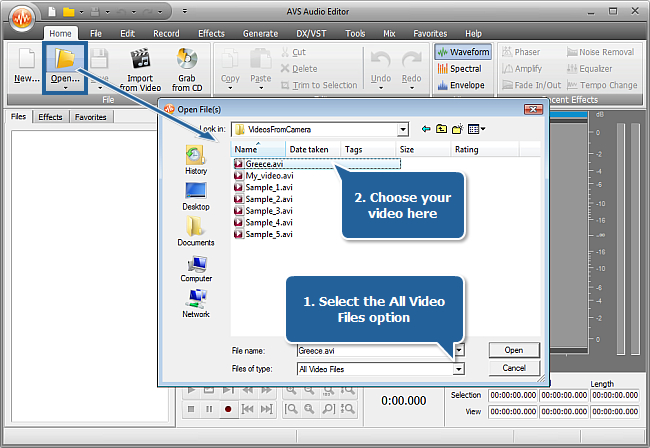The width and height of the screenshot is (650, 448).
Task: Open Desktop location in places bar
Action: point(196,196)
